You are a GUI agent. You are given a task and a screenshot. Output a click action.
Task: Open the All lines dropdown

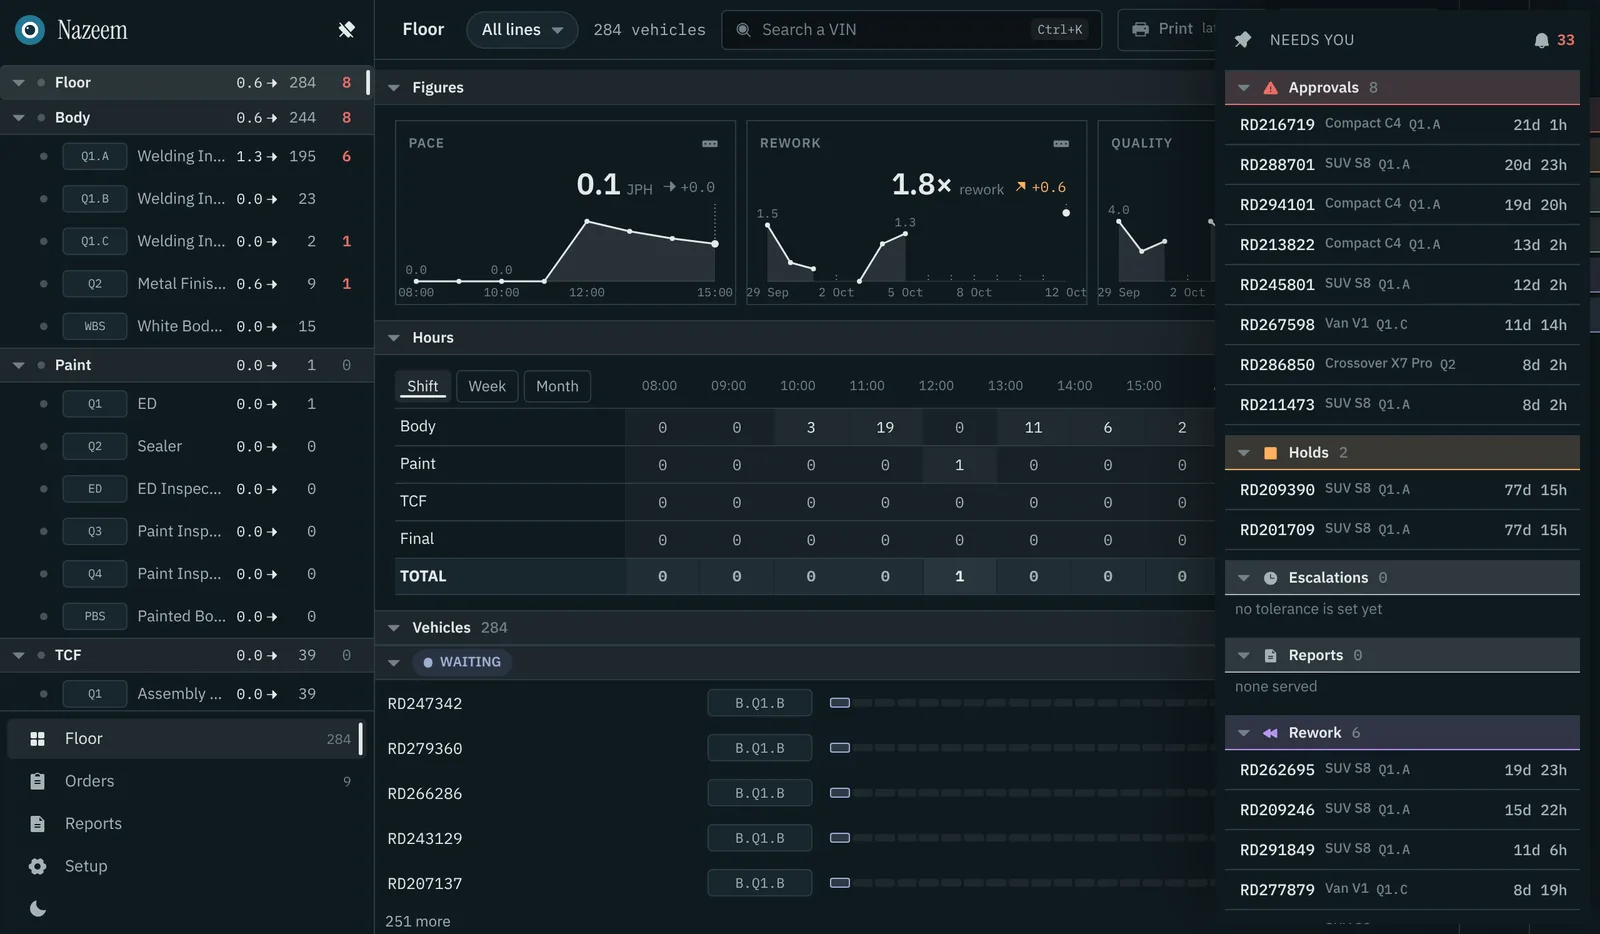522,30
